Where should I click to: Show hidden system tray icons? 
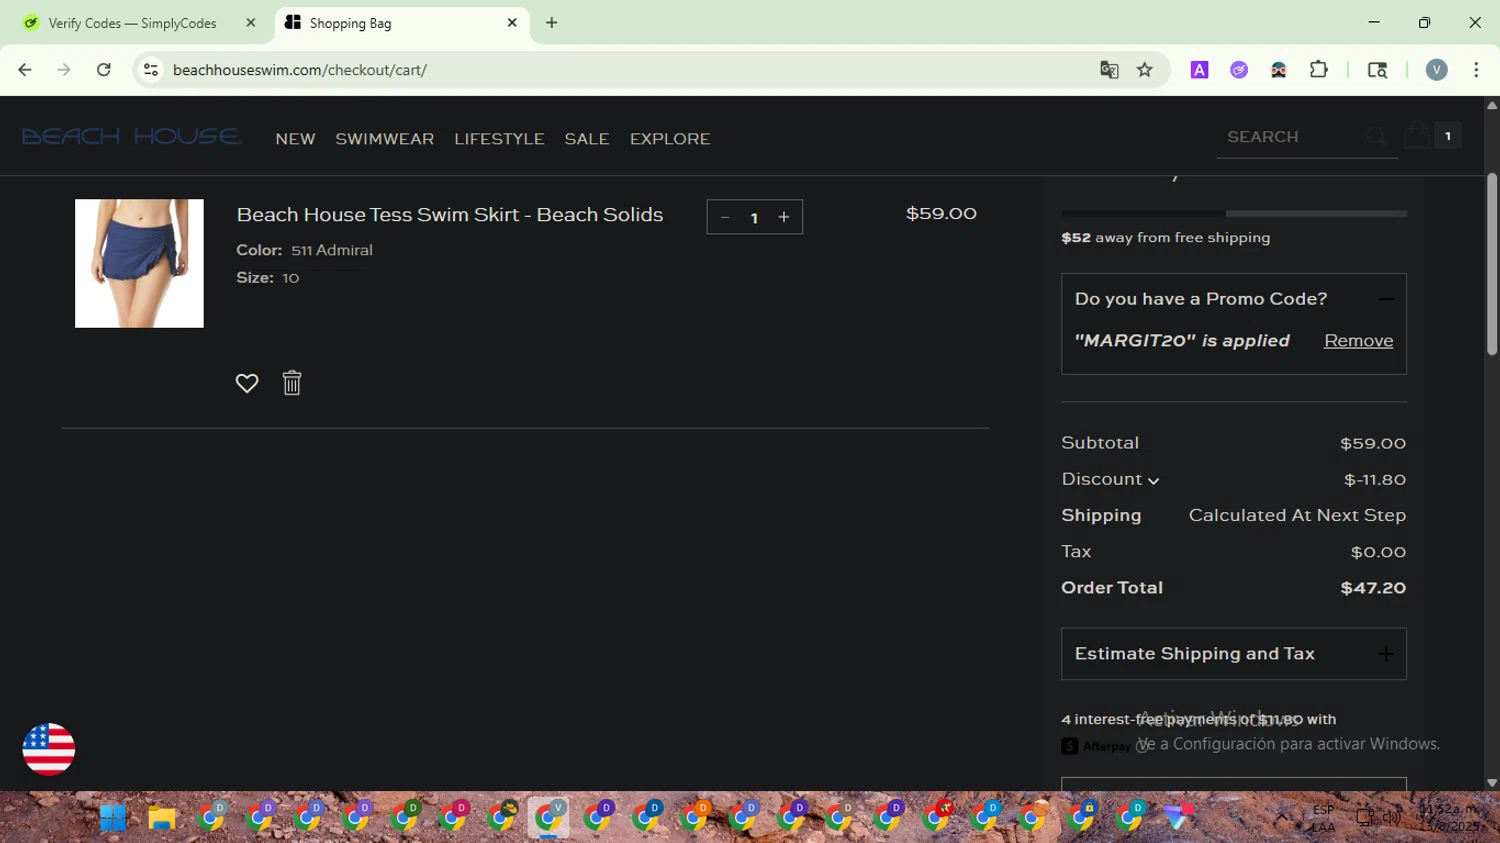(x=1282, y=817)
